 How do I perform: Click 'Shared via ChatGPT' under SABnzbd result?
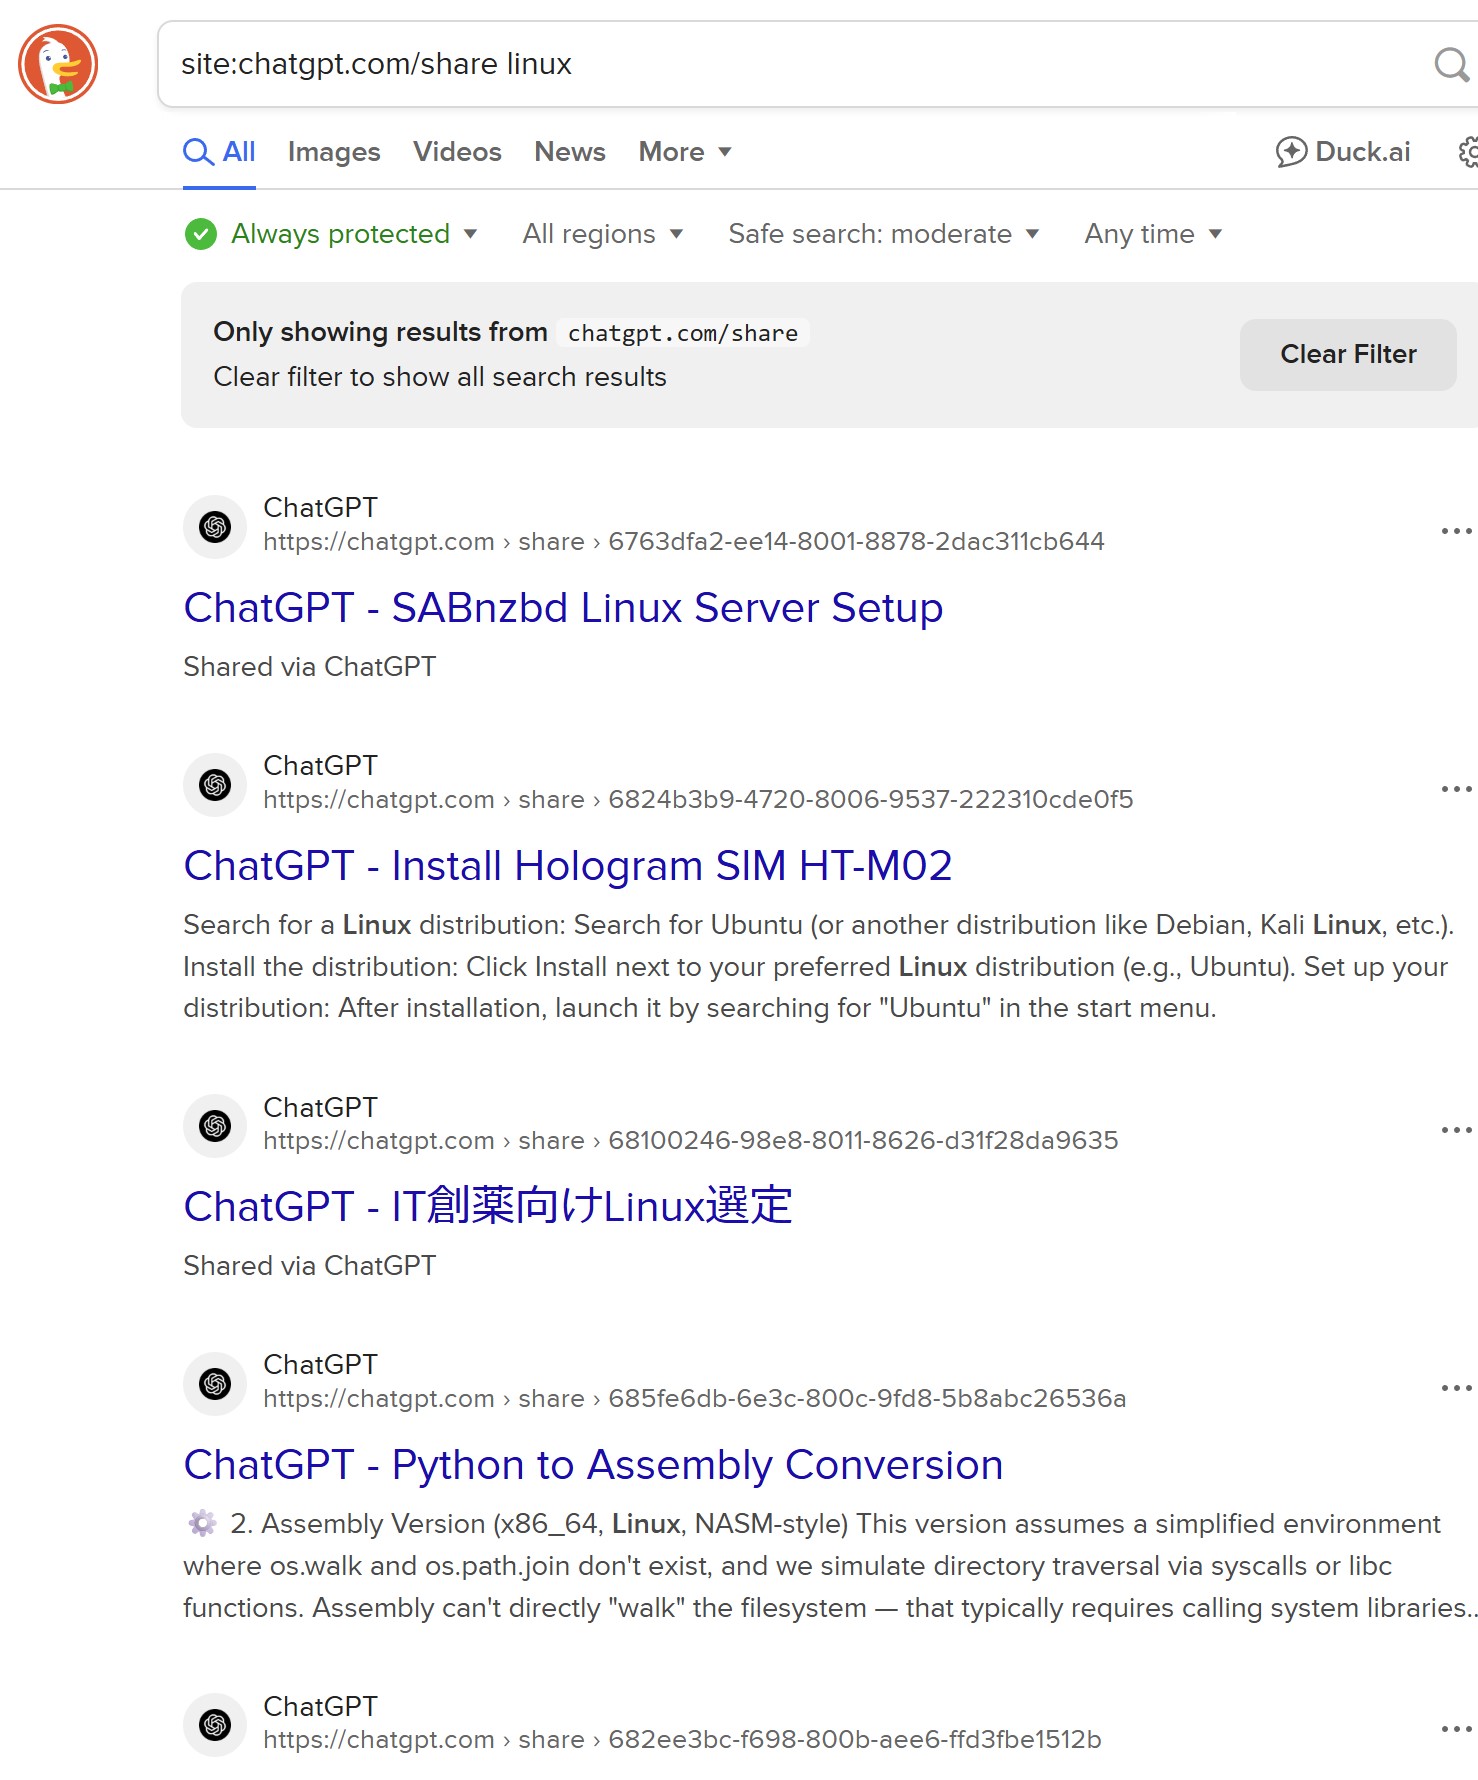pyautogui.click(x=310, y=667)
